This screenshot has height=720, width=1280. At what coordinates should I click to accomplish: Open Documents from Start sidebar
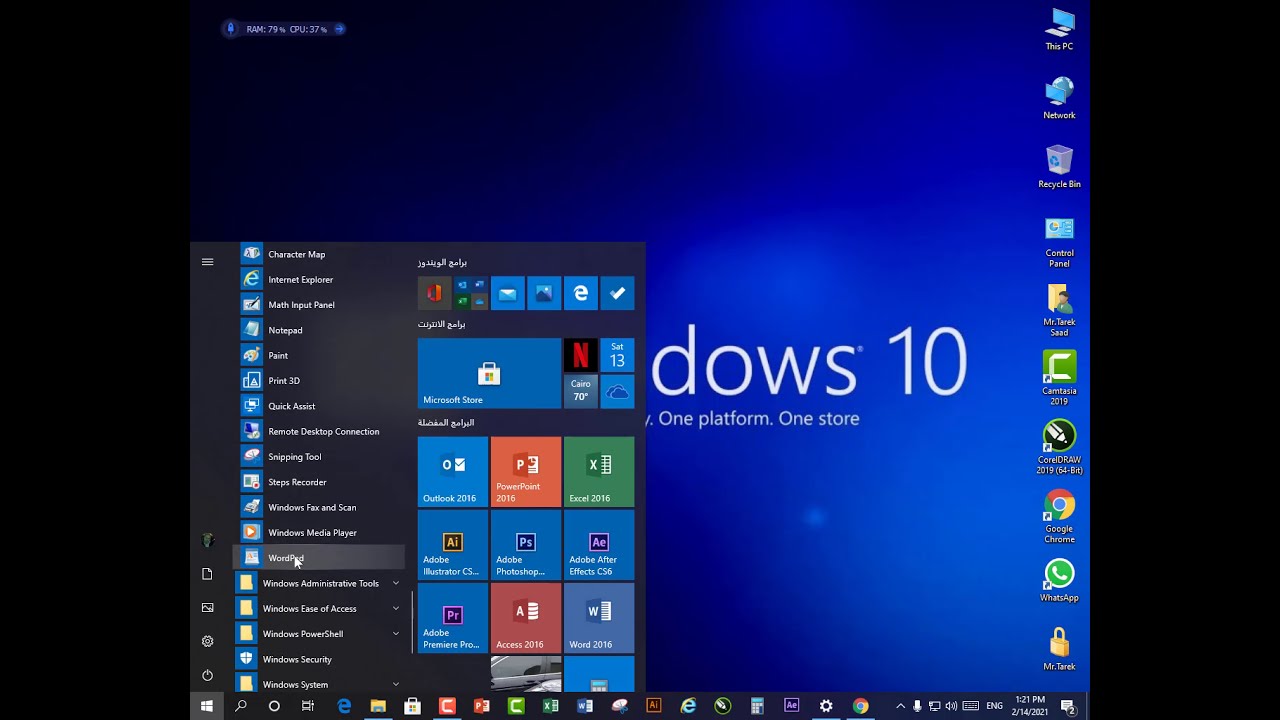click(207, 574)
